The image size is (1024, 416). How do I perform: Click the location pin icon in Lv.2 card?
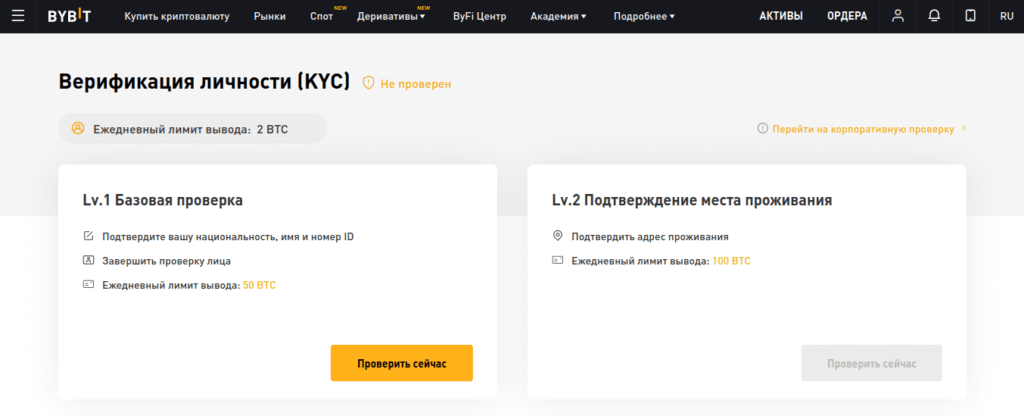[x=558, y=236]
